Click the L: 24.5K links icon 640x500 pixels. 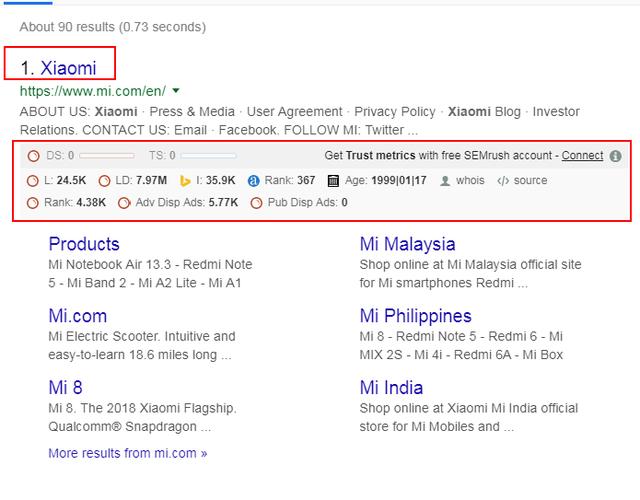coord(33,181)
